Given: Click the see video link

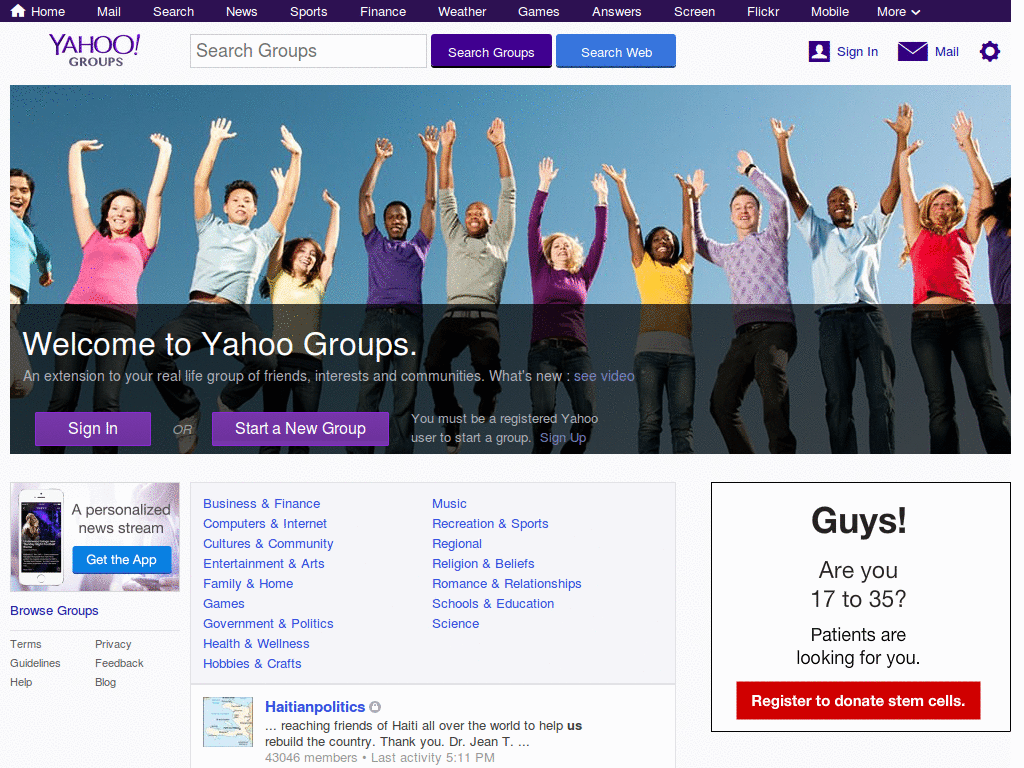Looking at the screenshot, I should (604, 376).
